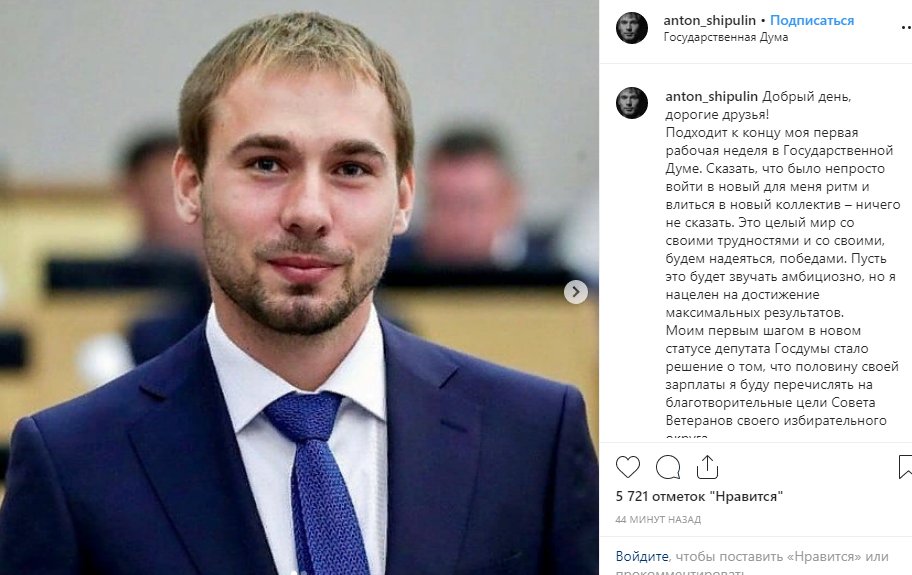Image resolution: width=912 pixels, height=575 pixels.
Task: Open anton_shipulin username in the caption
Action: pos(711,97)
